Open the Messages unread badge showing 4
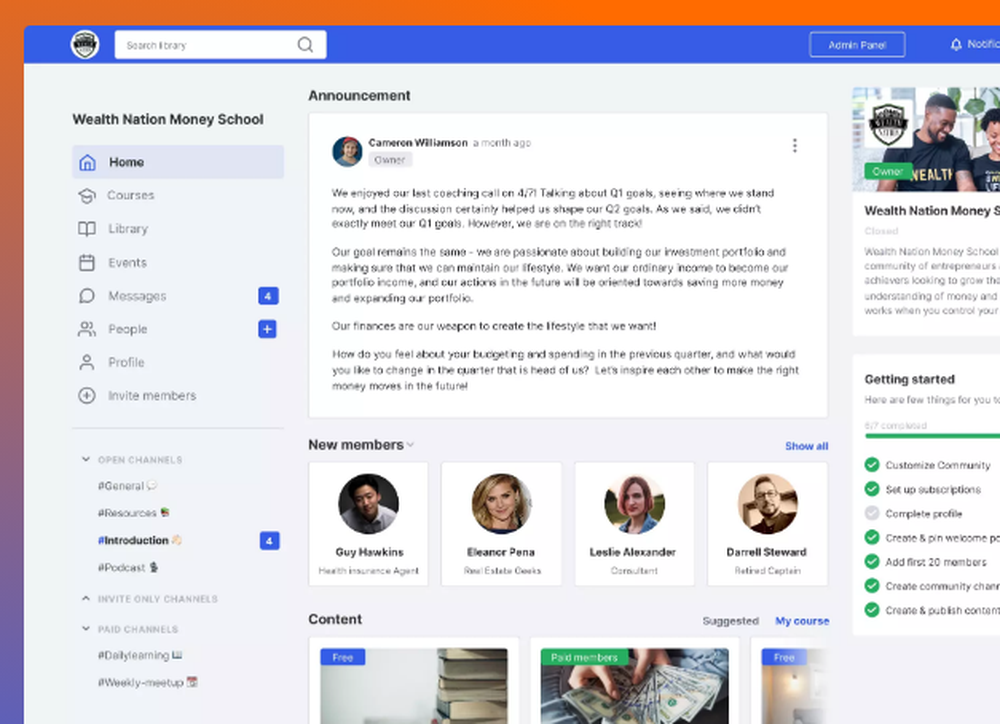The height and width of the screenshot is (724, 1000). coord(268,296)
